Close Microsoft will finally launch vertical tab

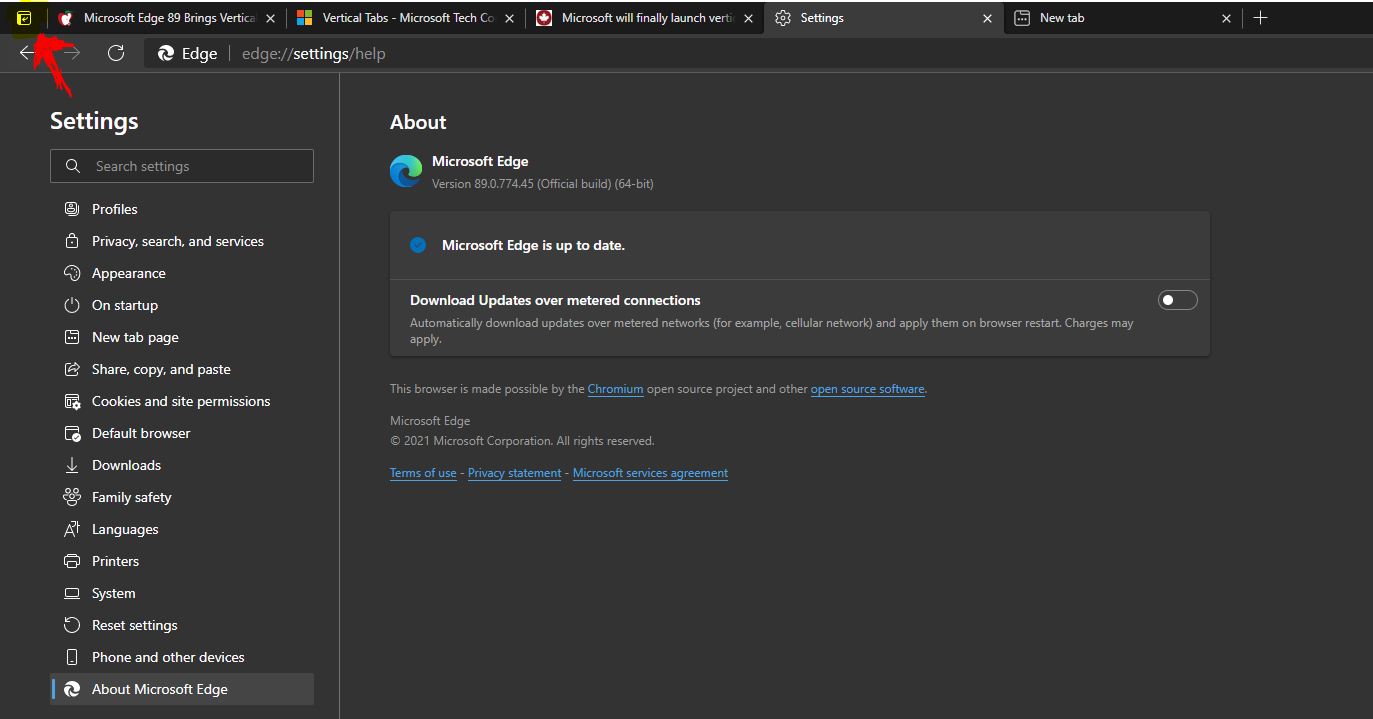(748, 18)
